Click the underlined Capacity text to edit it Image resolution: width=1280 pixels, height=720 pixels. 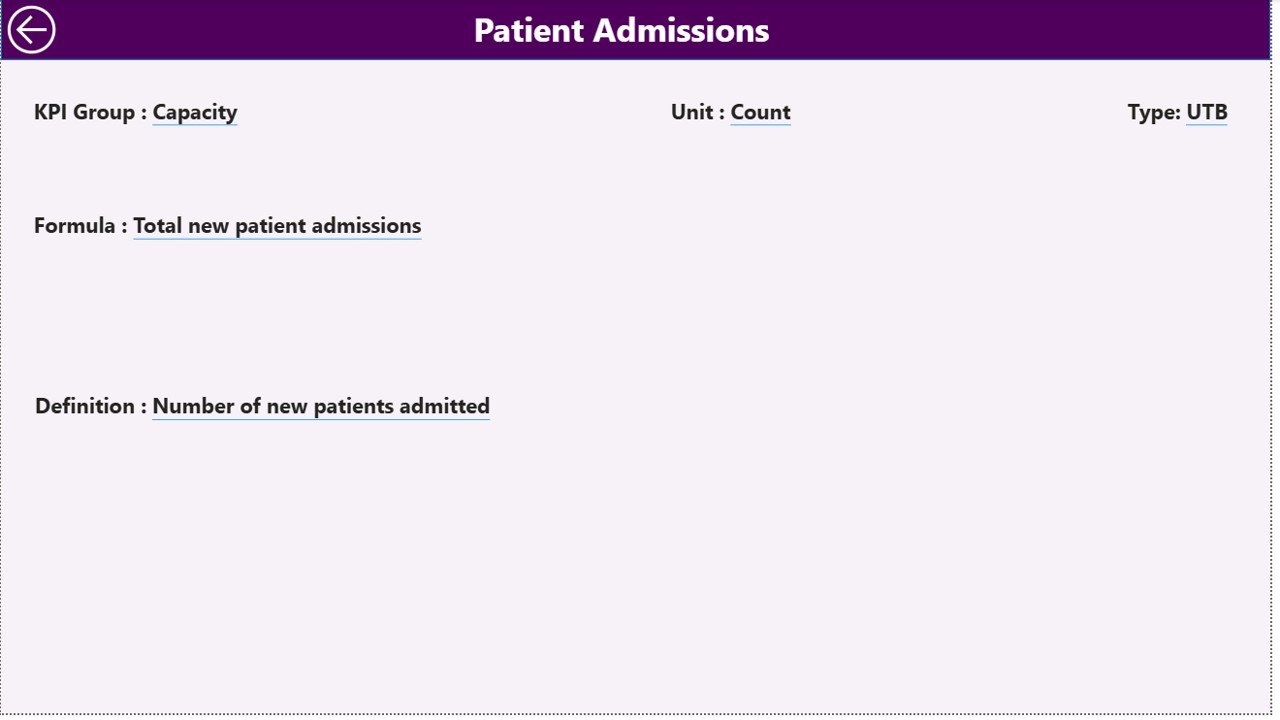point(194,112)
